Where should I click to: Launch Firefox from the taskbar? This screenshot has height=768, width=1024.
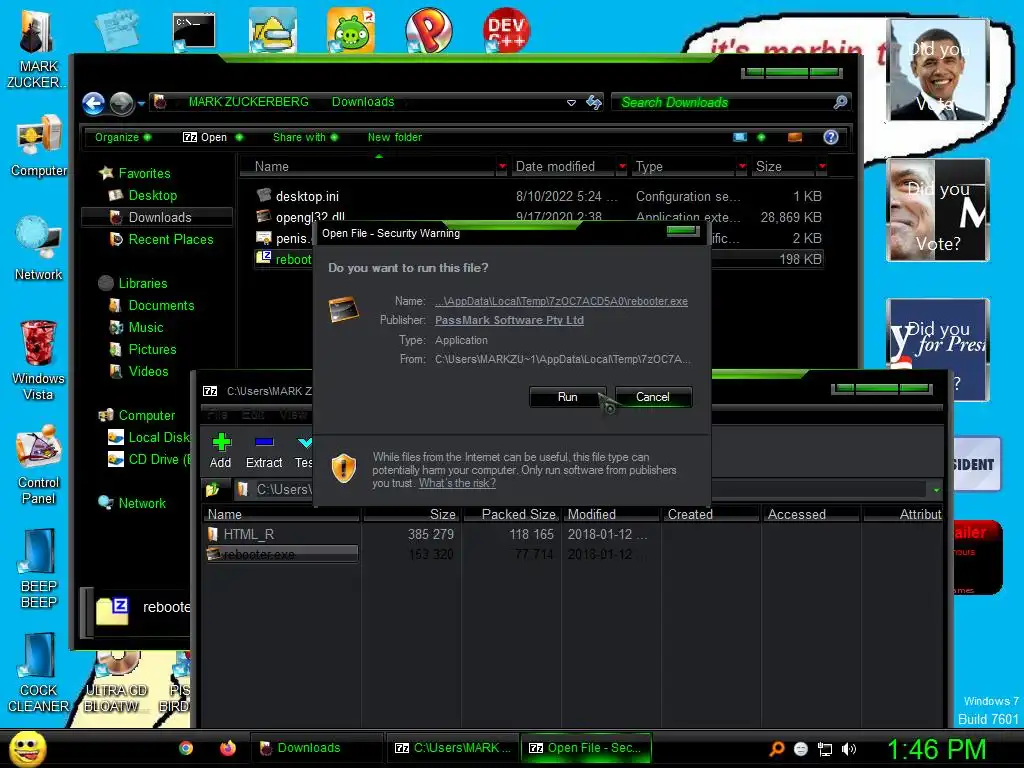[x=227, y=748]
